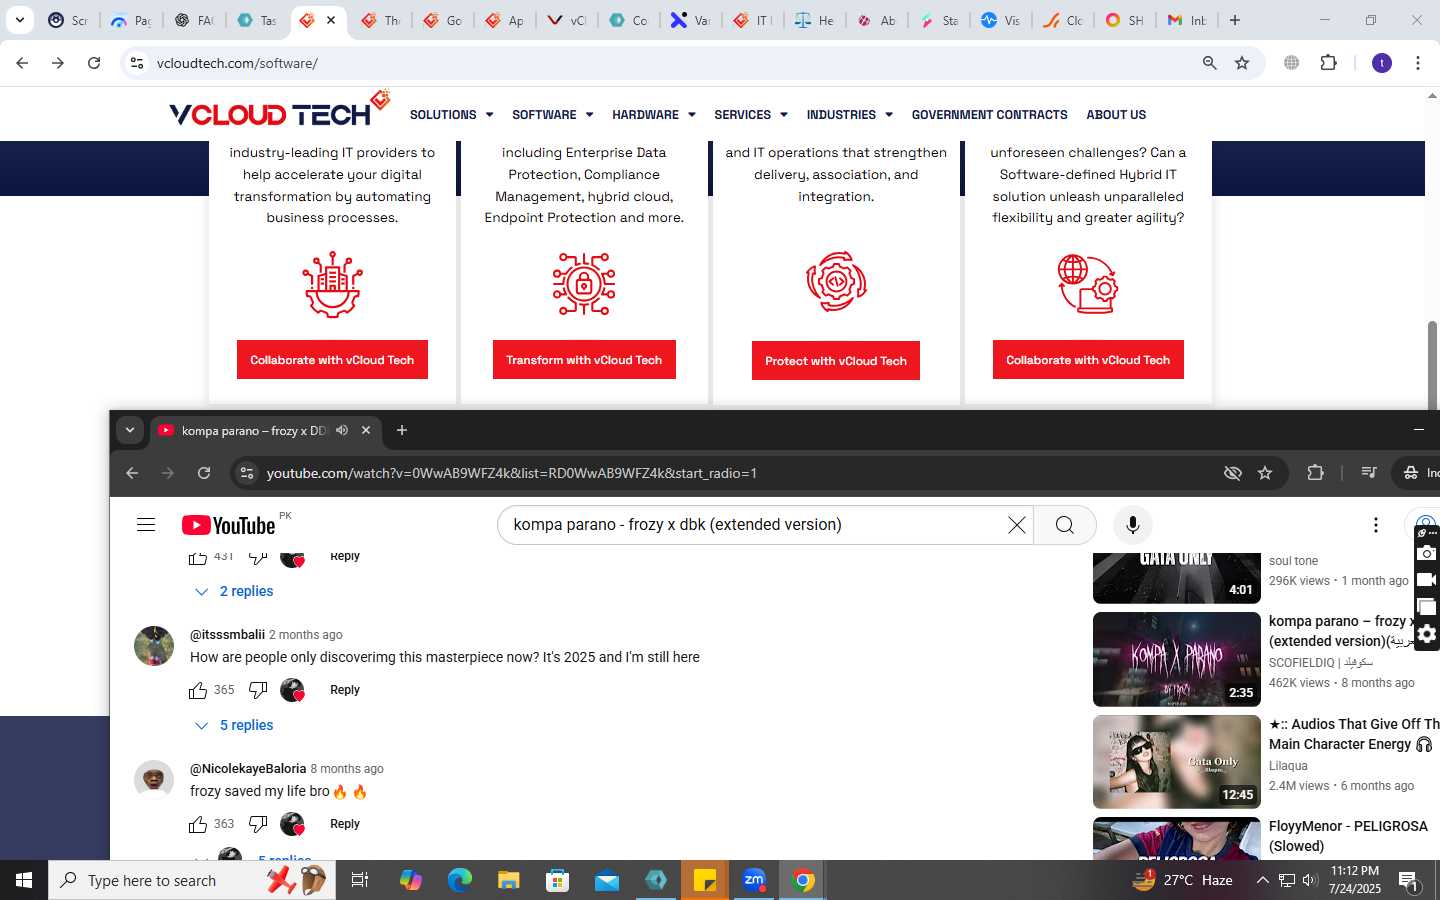The width and height of the screenshot is (1440, 900).
Task: Reload the vcloudtech page
Action: (x=94, y=63)
